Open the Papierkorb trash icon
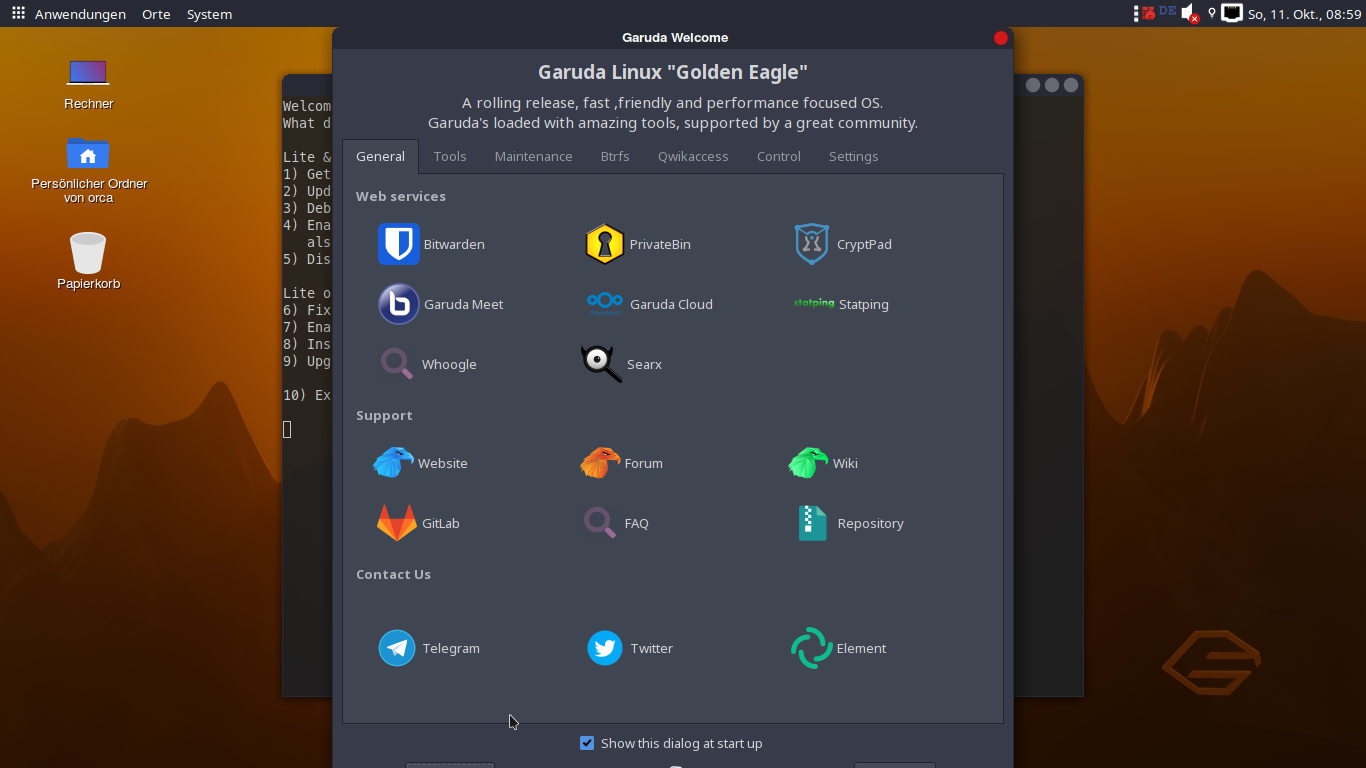The image size is (1366, 768). pyautogui.click(x=88, y=260)
